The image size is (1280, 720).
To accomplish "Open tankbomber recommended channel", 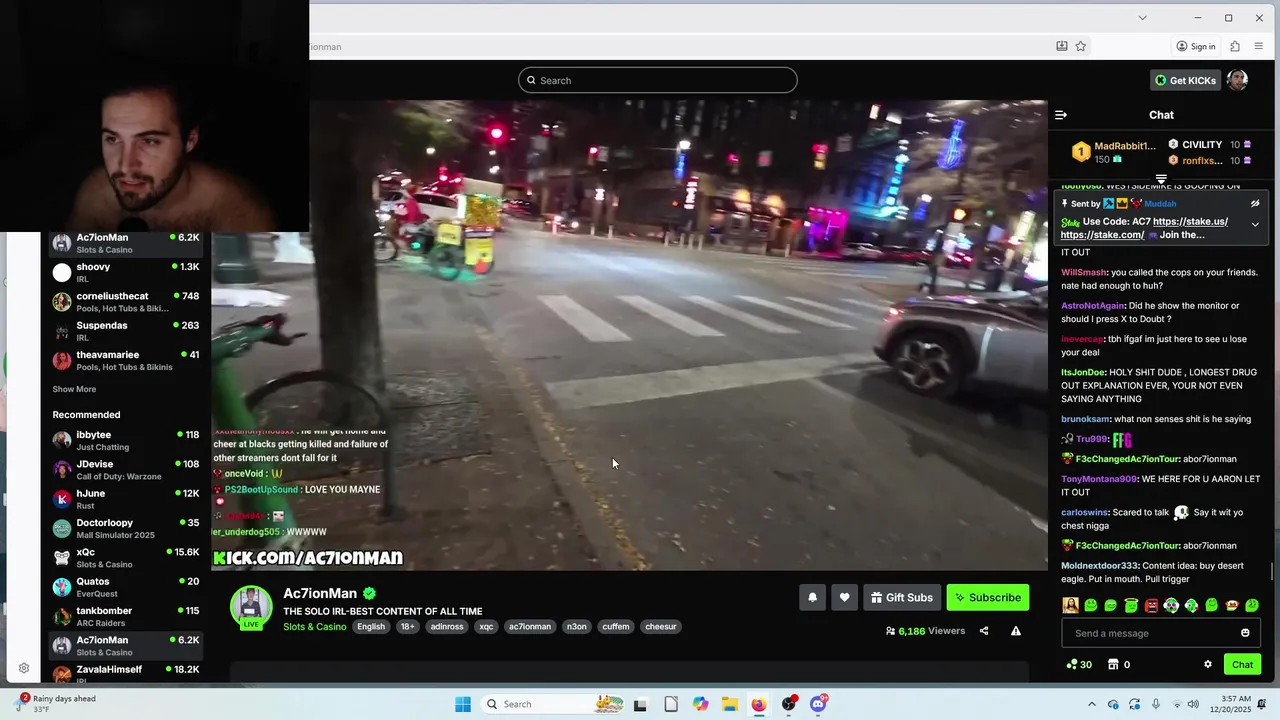I will 127,616.
